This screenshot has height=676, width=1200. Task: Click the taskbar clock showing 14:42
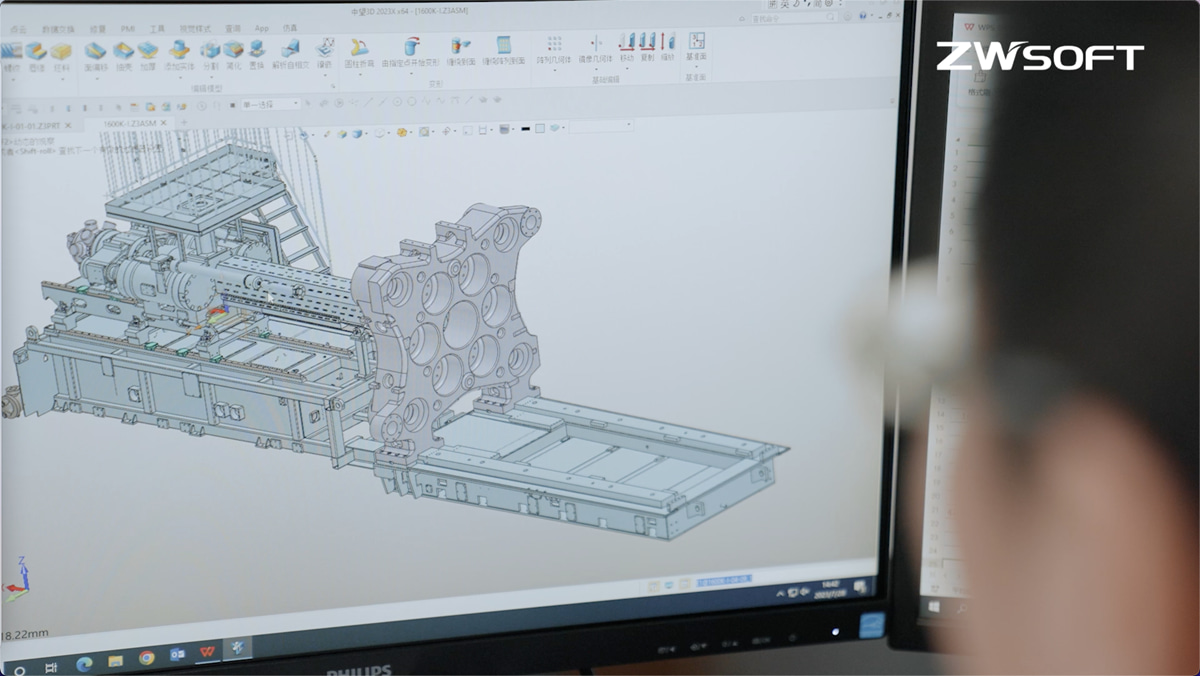[829, 588]
